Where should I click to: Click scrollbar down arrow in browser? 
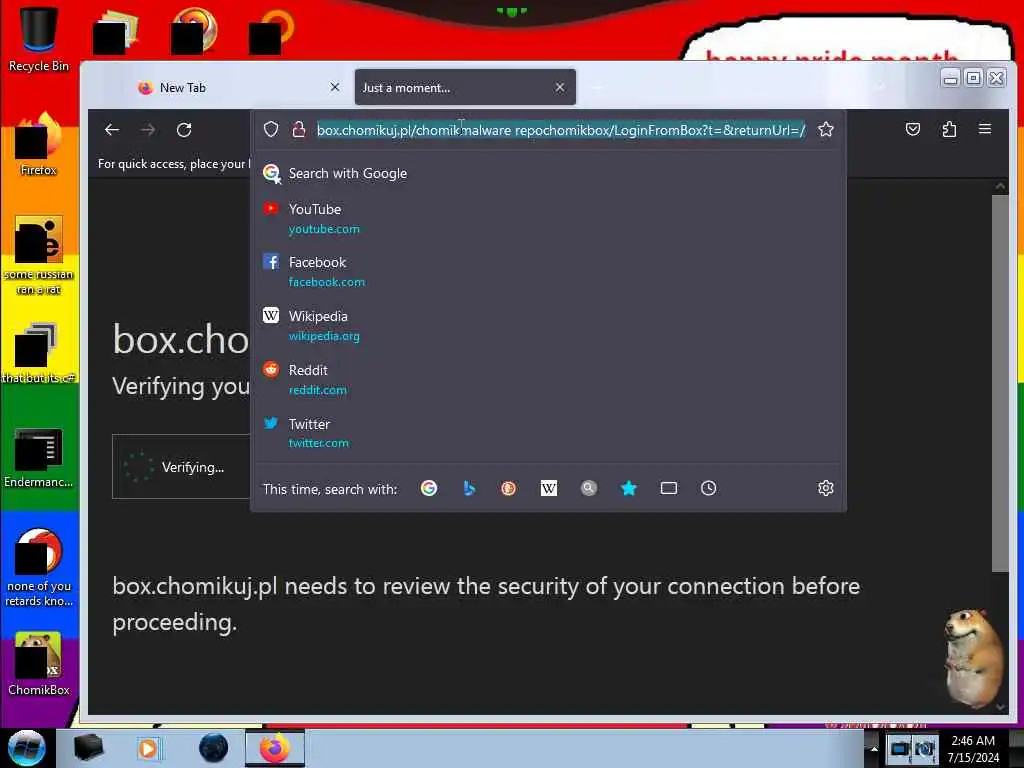click(1000, 707)
